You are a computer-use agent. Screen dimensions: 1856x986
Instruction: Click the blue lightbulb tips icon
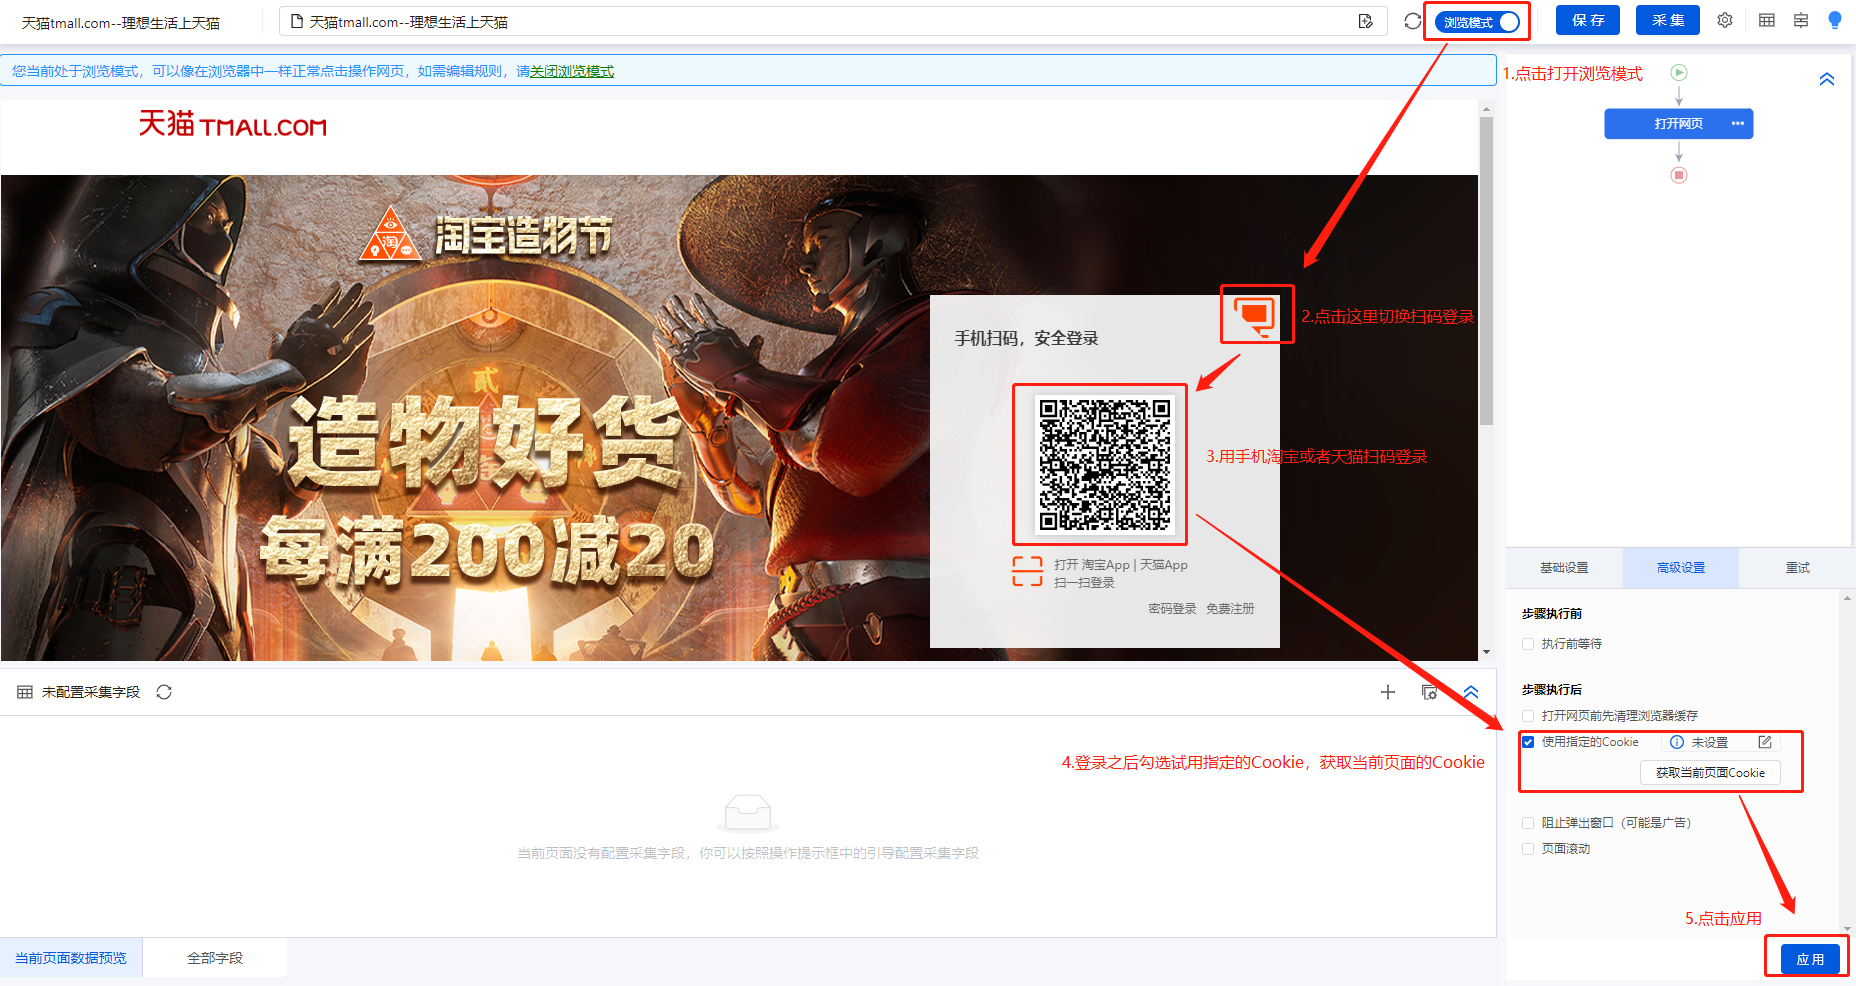click(1835, 20)
